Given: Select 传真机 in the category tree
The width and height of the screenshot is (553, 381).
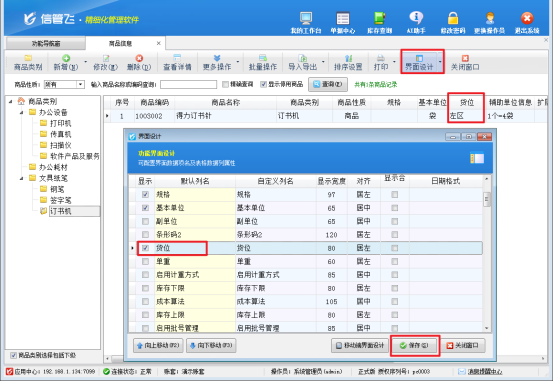Looking at the screenshot, I should (x=60, y=134).
